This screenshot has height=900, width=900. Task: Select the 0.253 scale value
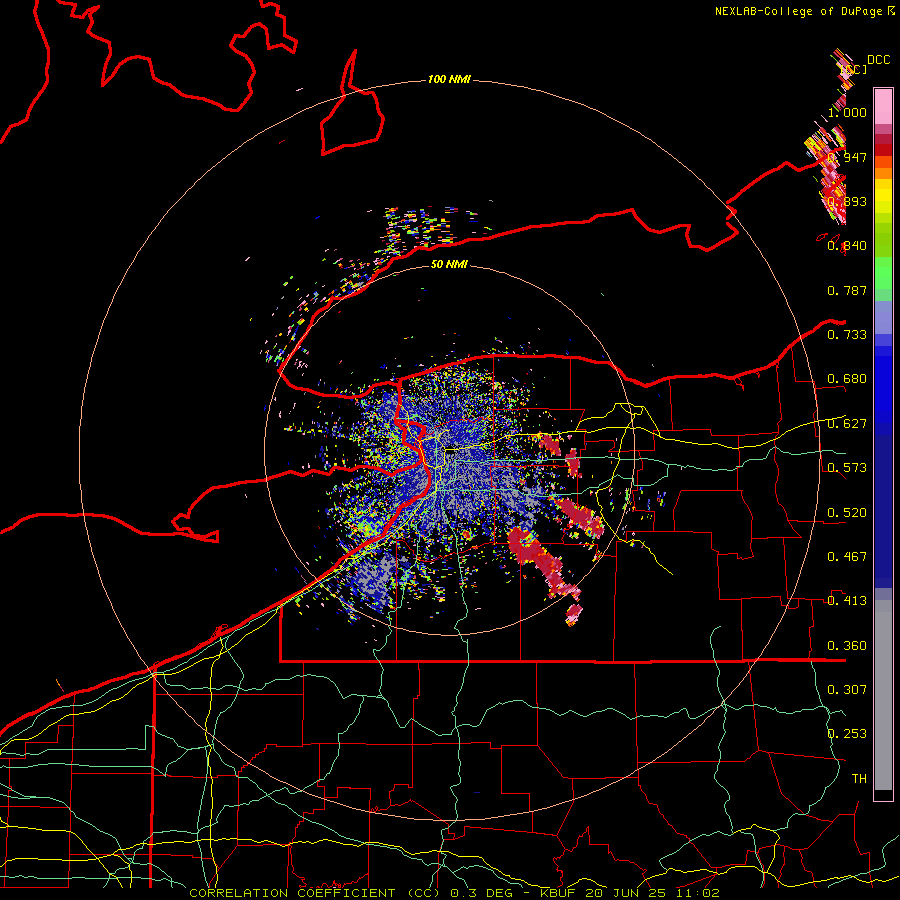click(x=847, y=734)
